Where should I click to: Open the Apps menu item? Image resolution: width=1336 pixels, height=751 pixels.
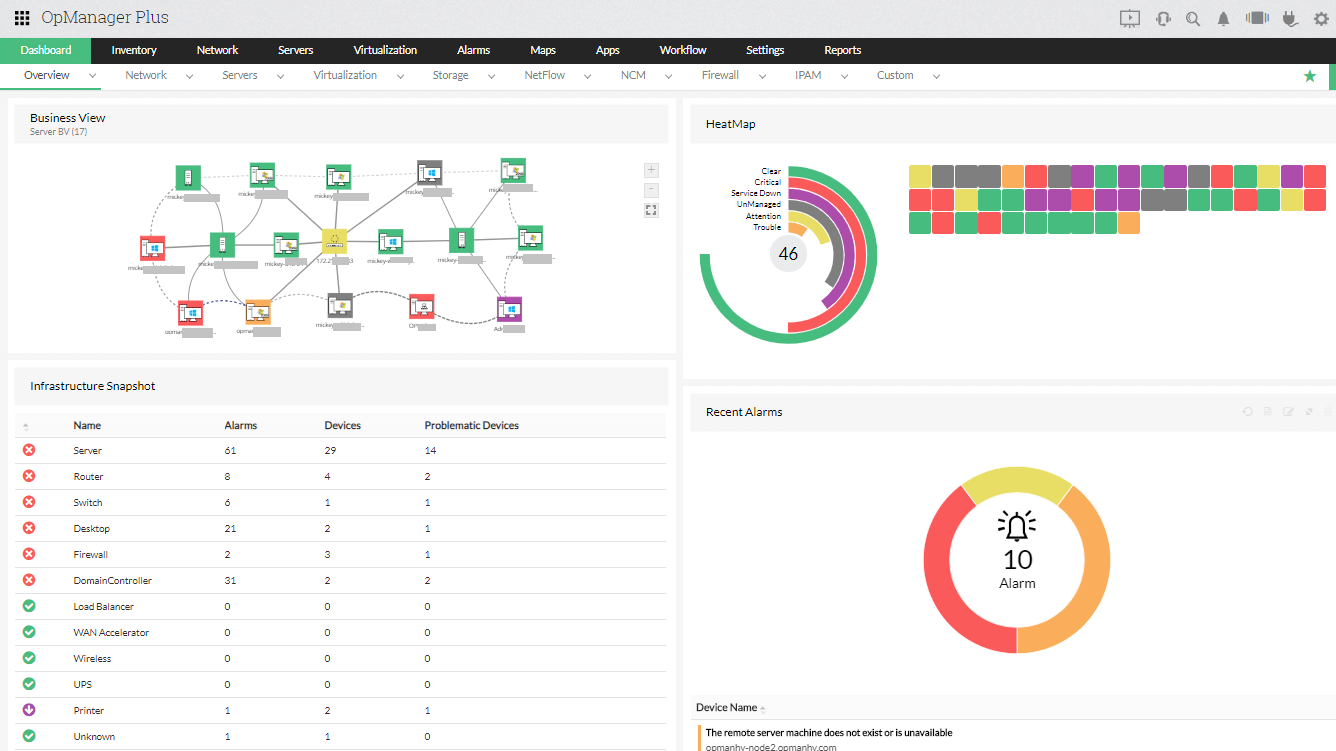tap(607, 50)
